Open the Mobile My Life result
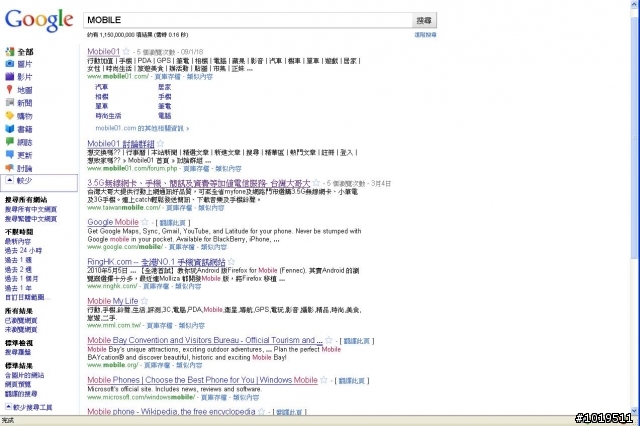The image size is (640, 426). (113, 301)
